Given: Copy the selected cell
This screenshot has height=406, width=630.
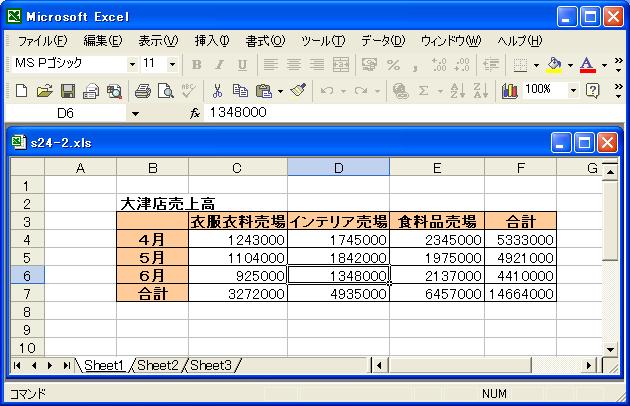Looking at the screenshot, I should click(240, 91).
